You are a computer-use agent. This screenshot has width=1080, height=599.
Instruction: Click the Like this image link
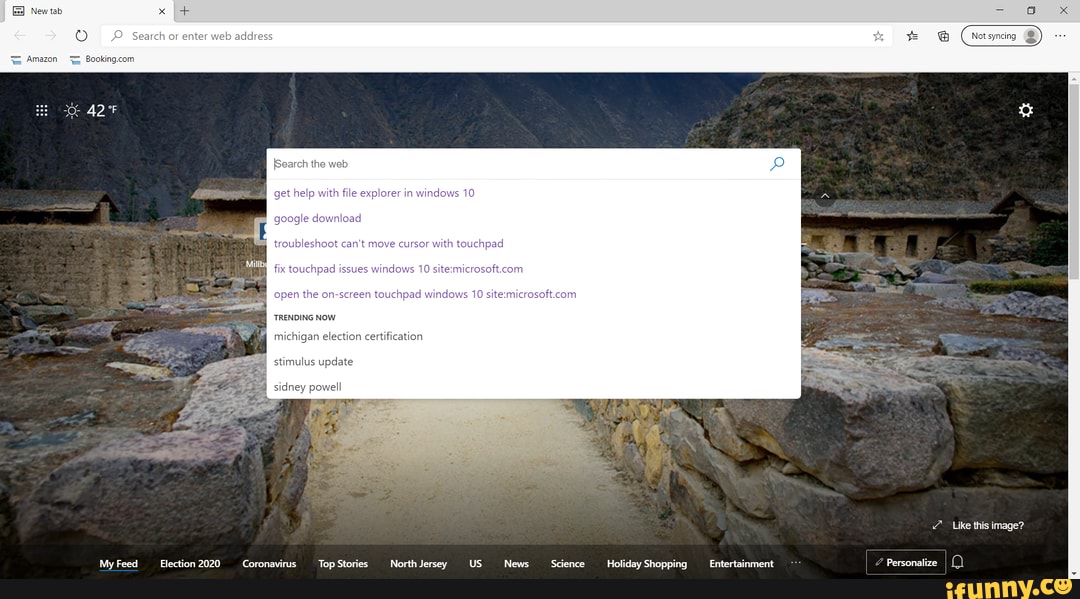986,525
